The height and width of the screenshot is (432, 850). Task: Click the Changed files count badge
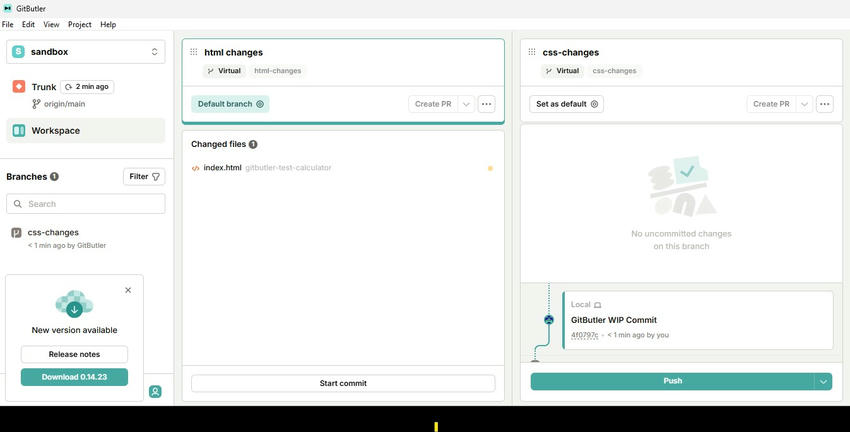pos(253,144)
